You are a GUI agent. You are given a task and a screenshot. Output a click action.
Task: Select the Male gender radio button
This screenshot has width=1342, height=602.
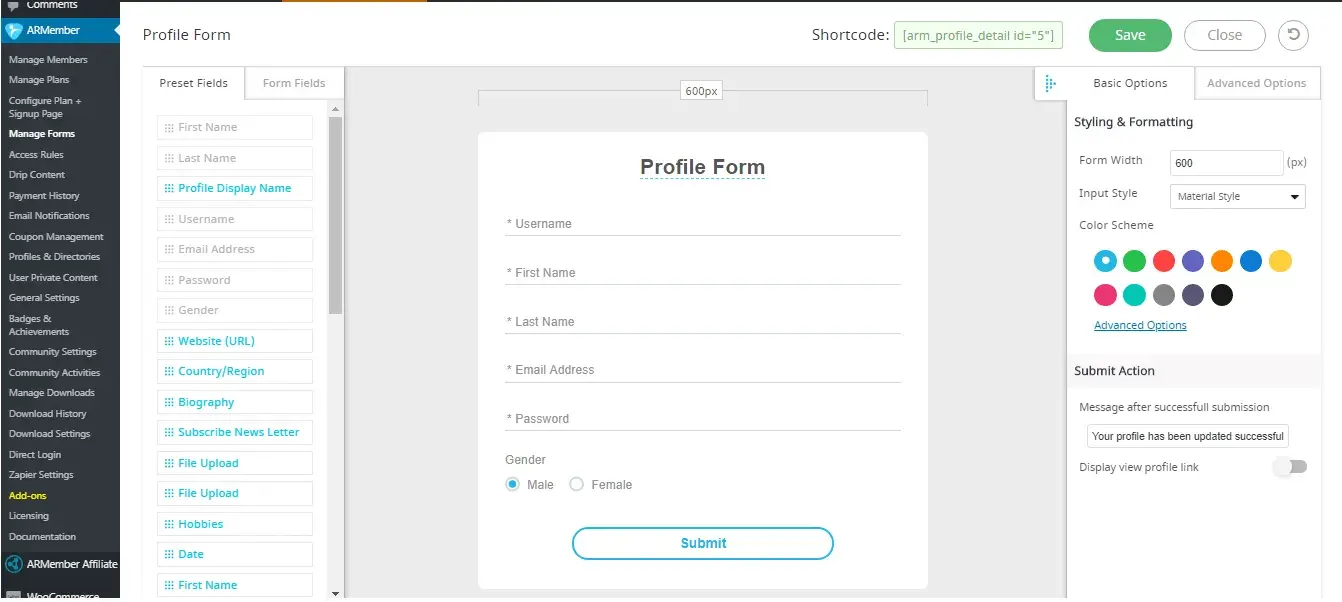[513, 485]
